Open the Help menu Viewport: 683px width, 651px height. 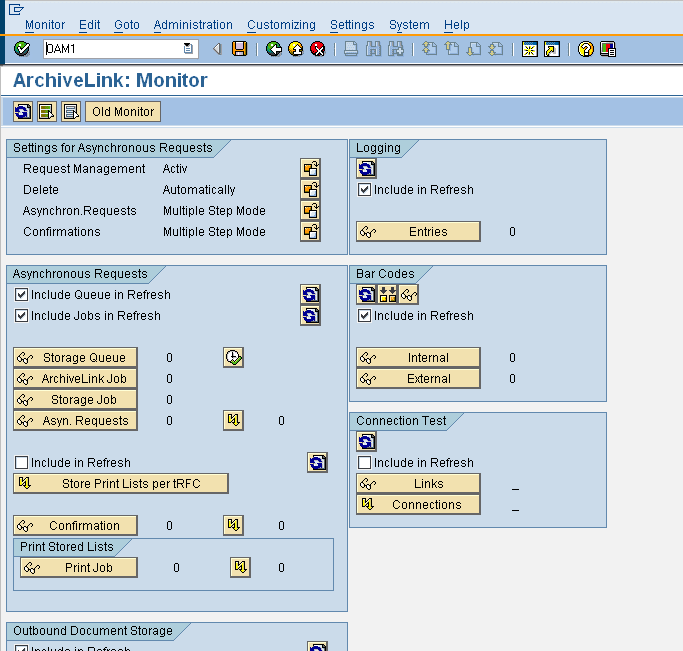456,25
